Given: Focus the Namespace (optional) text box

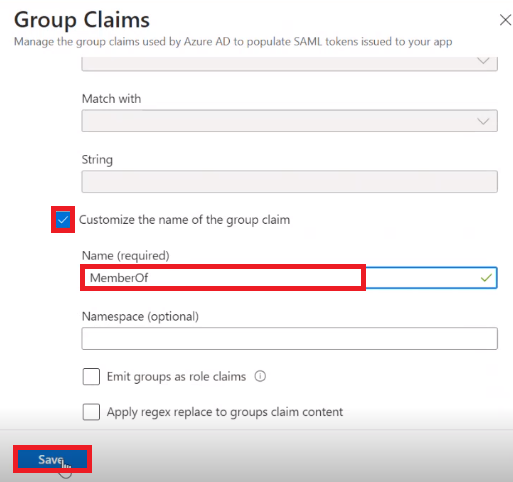Looking at the screenshot, I should coord(289,338).
